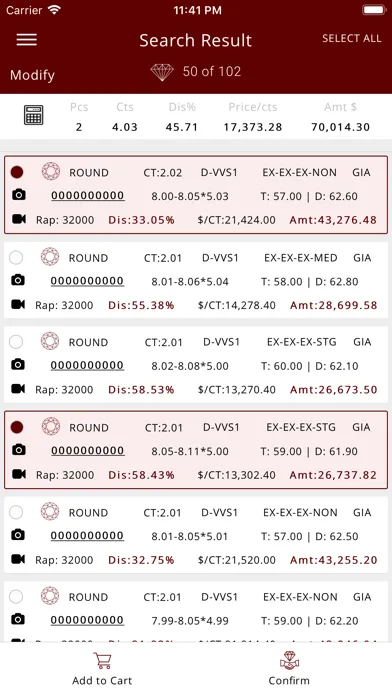Image resolution: width=392 pixels, height=696 pixels.
Task: Select the Amt:43,255.20 diamond radio button
Action: coord(16,512)
